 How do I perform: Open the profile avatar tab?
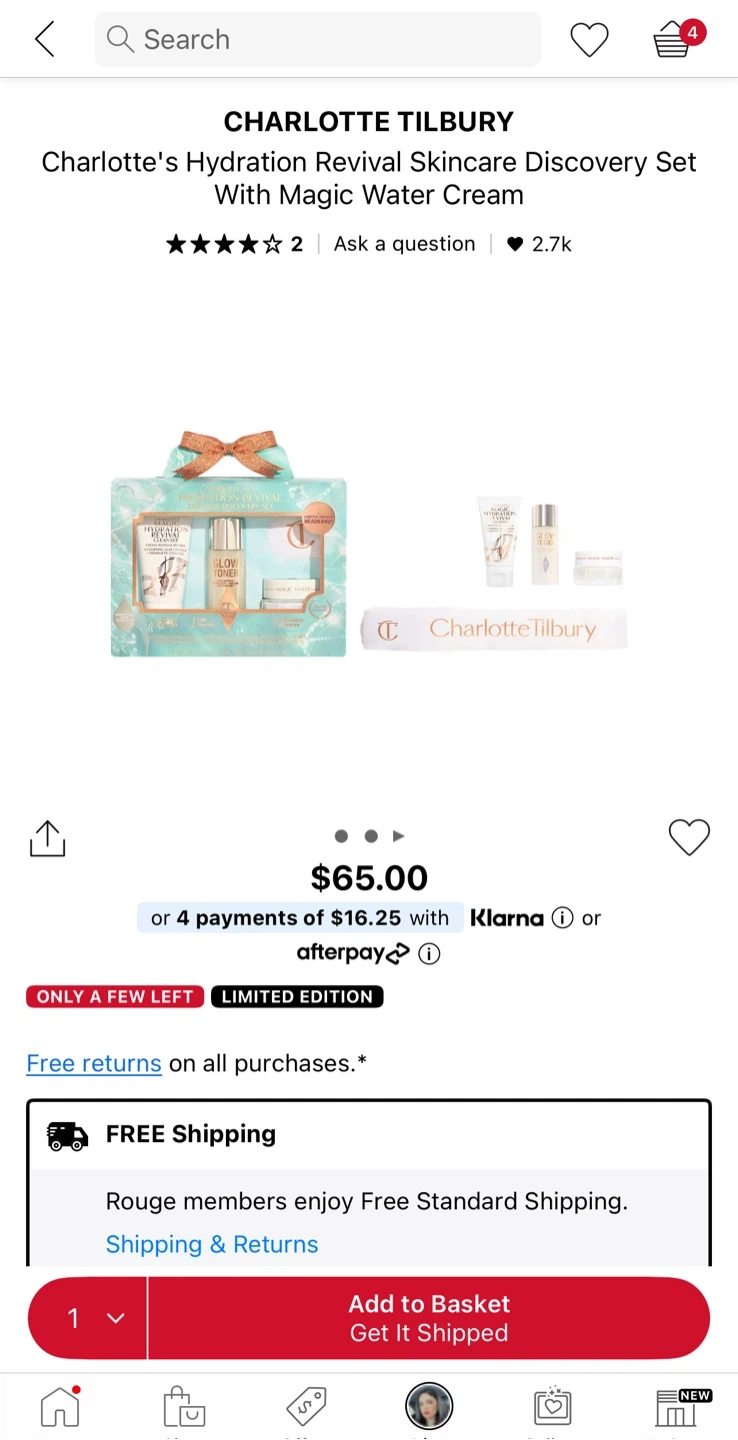(429, 1407)
